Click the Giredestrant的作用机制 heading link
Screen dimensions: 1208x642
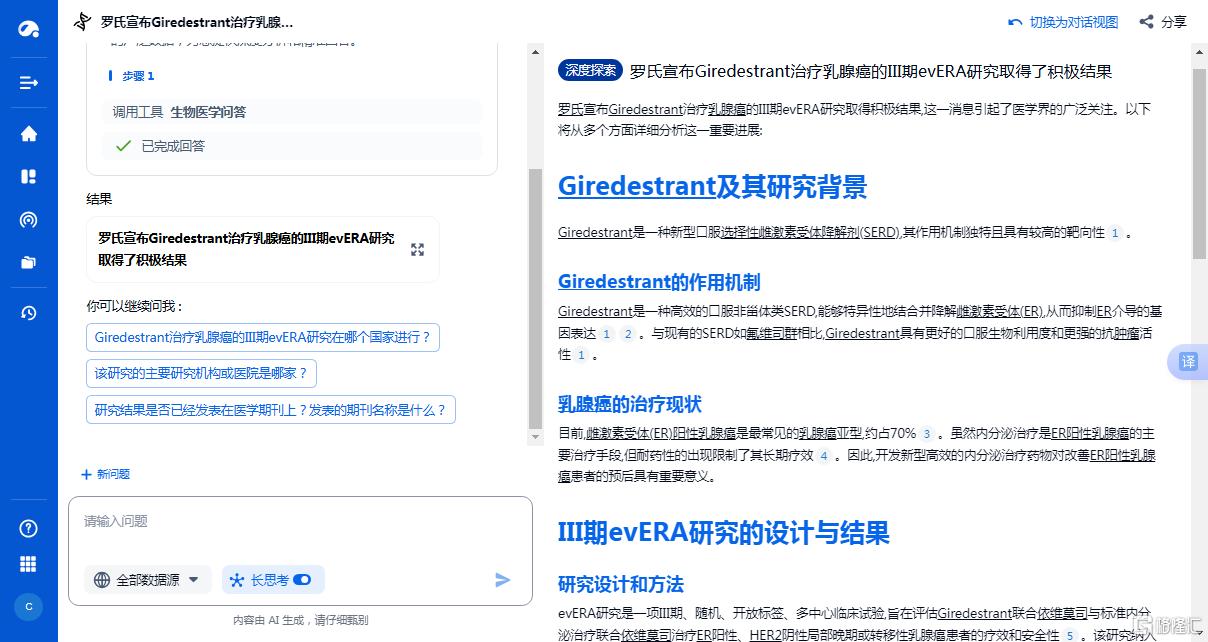click(x=659, y=282)
